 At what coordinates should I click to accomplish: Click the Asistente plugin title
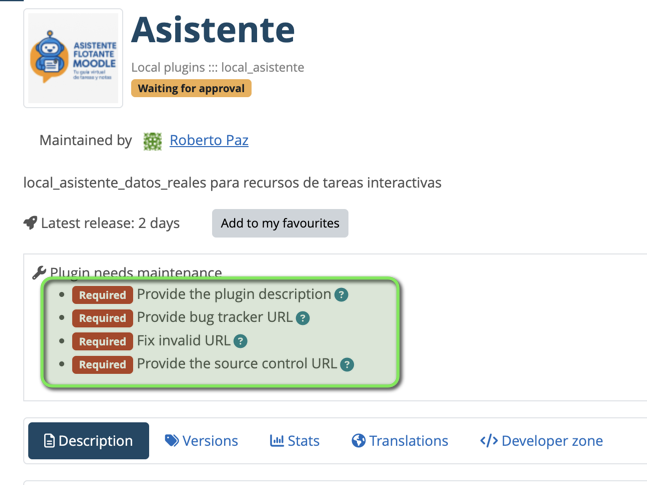[x=213, y=30]
